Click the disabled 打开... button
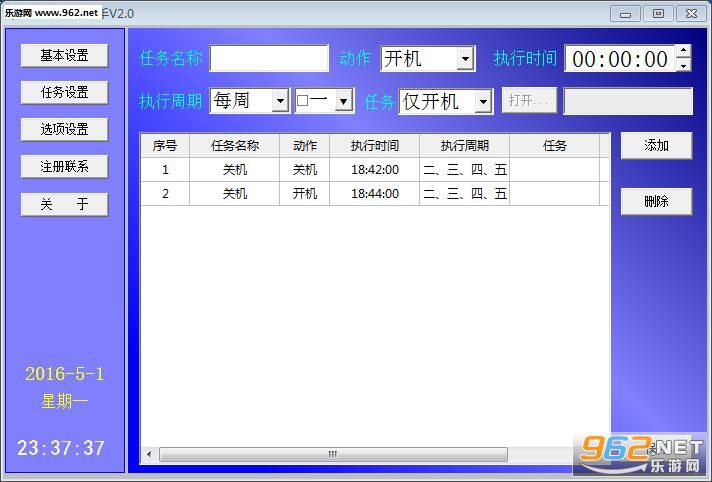The image size is (712, 482). [529, 100]
